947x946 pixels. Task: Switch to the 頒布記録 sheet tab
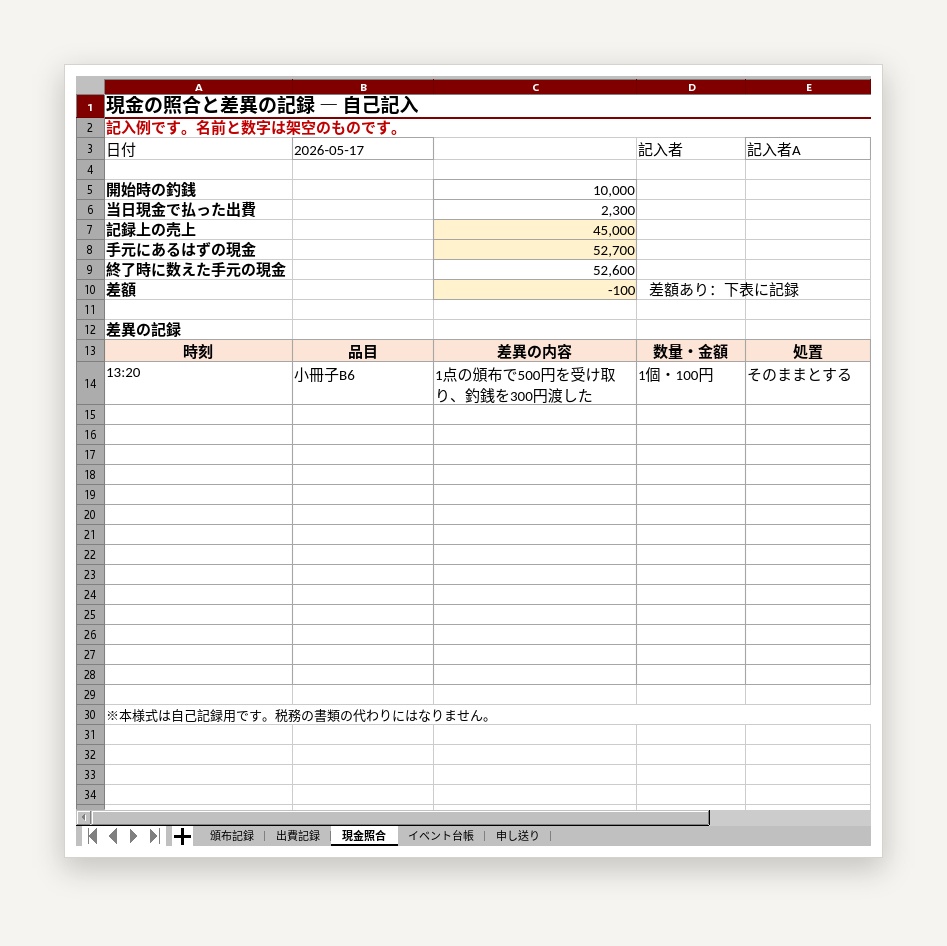point(232,836)
